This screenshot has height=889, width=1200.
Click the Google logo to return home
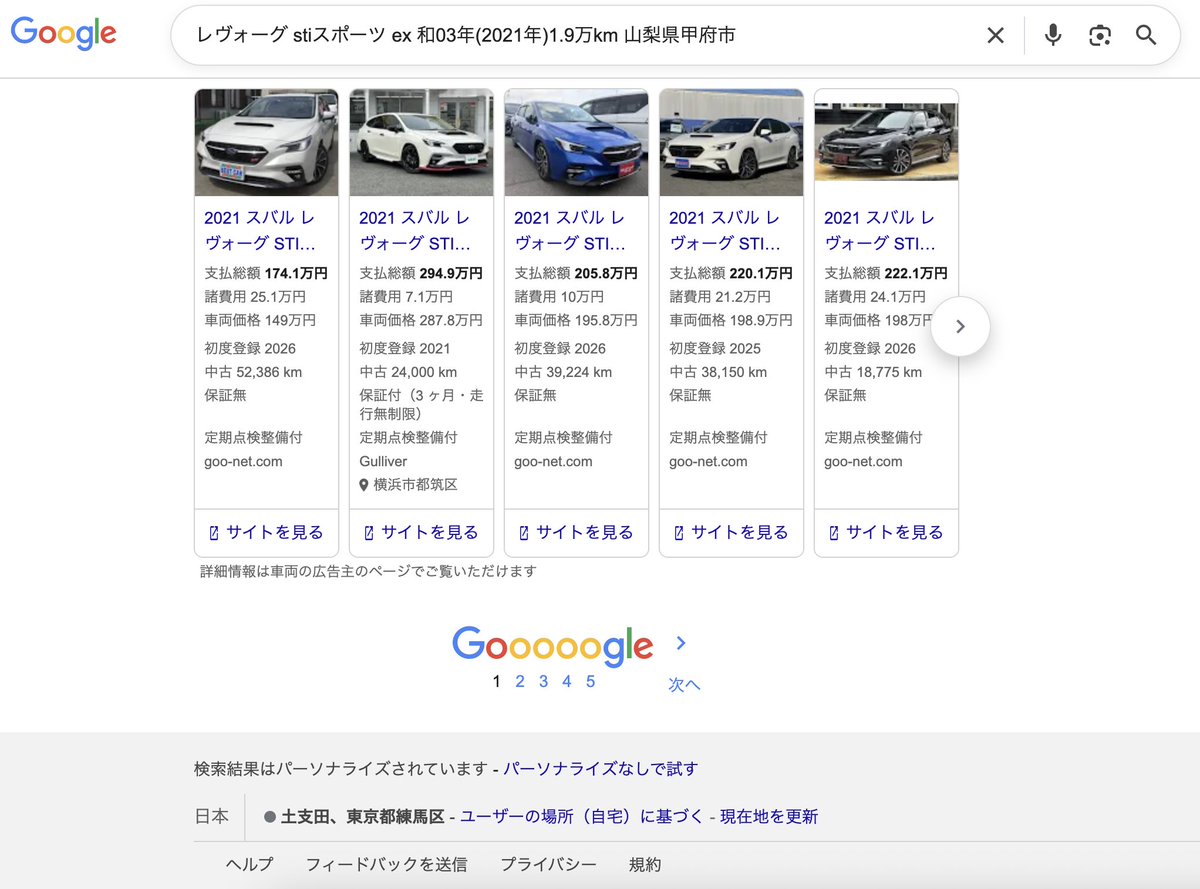coord(63,33)
